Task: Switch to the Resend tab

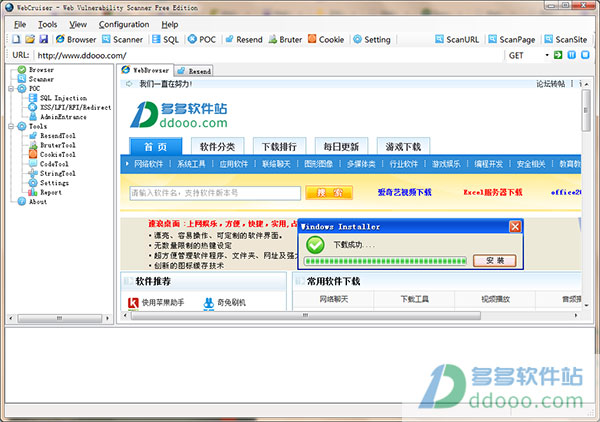Action: (194, 71)
